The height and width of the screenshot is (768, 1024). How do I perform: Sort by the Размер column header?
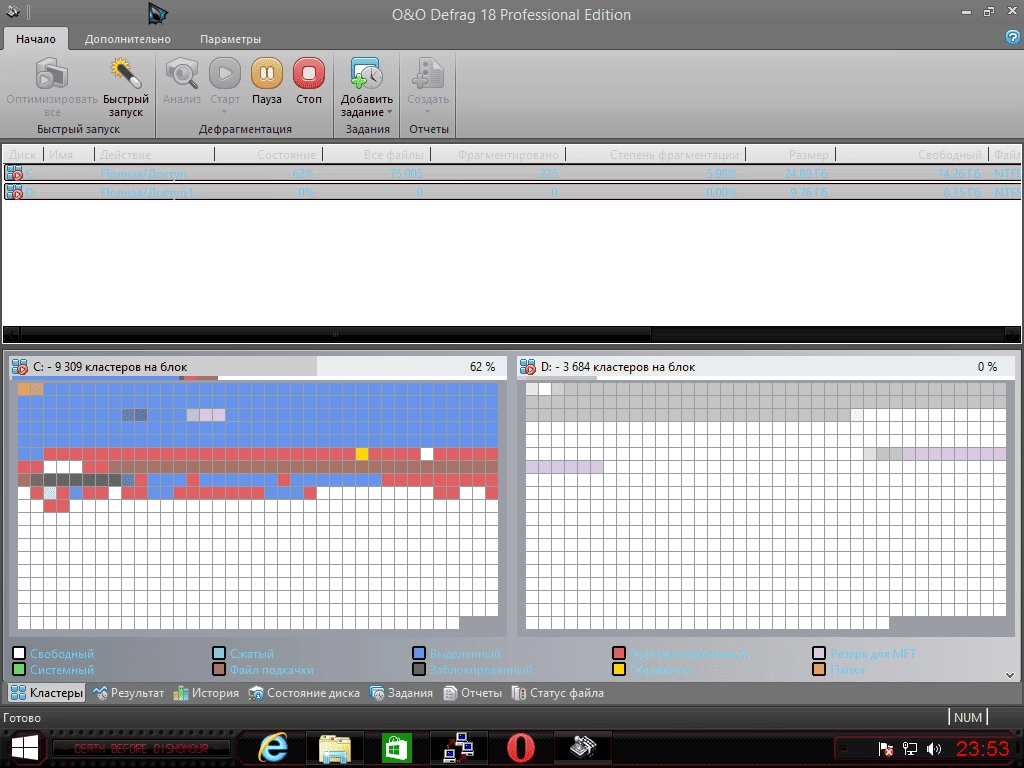[791, 154]
